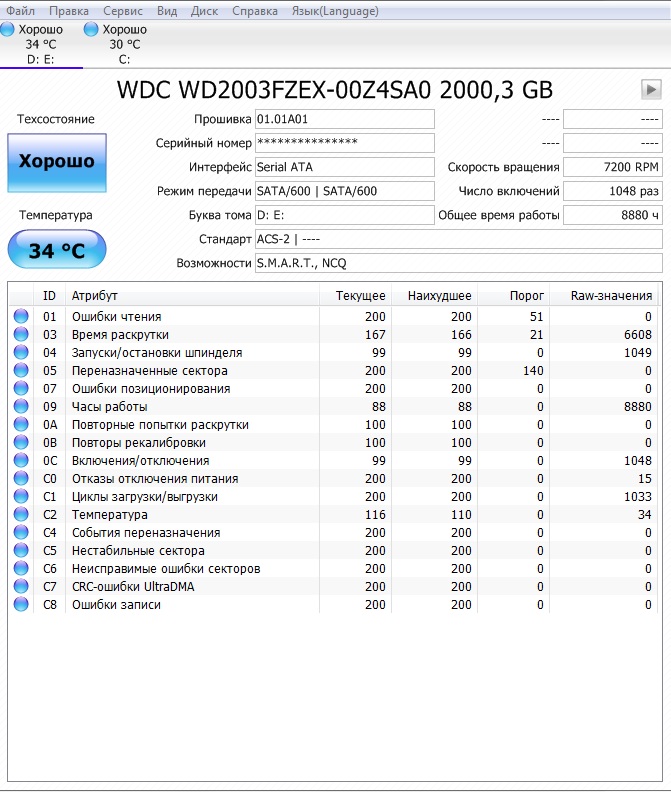Click status icon for Повторы рекалибровки row
671x792 pixels.
click(21, 442)
